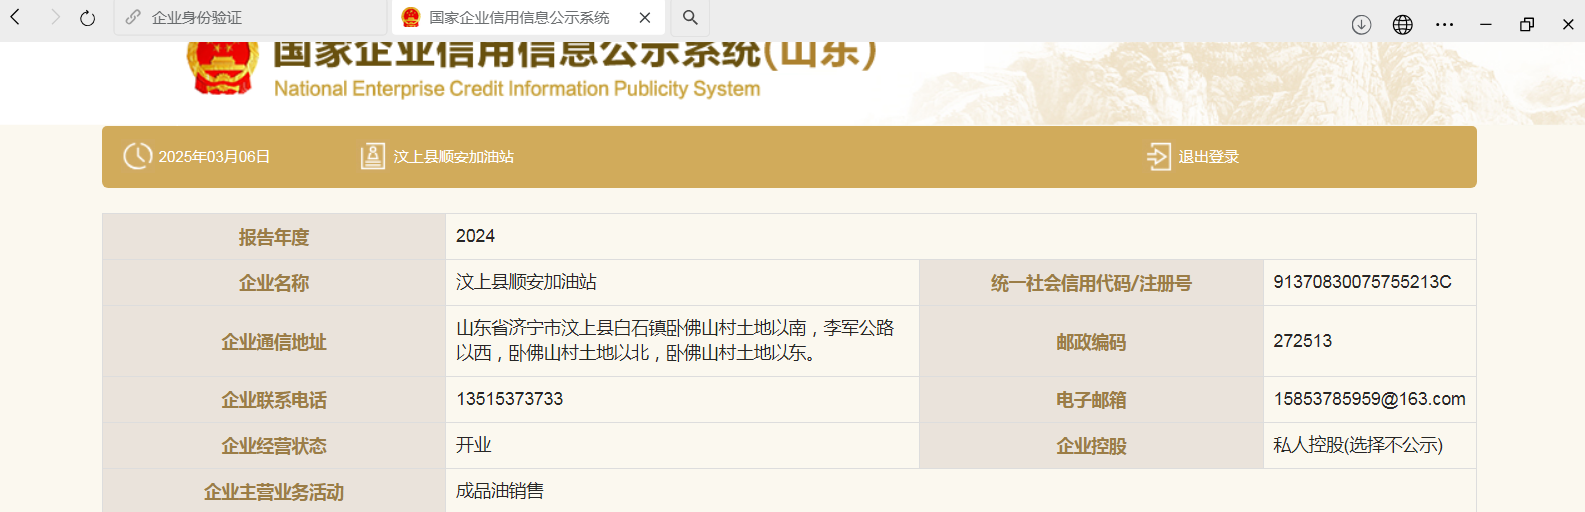Viewport: 1585px width, 512px height.
Task: Close the 国家企业信用信息公示系统 tab
Action: click(645, 18)
